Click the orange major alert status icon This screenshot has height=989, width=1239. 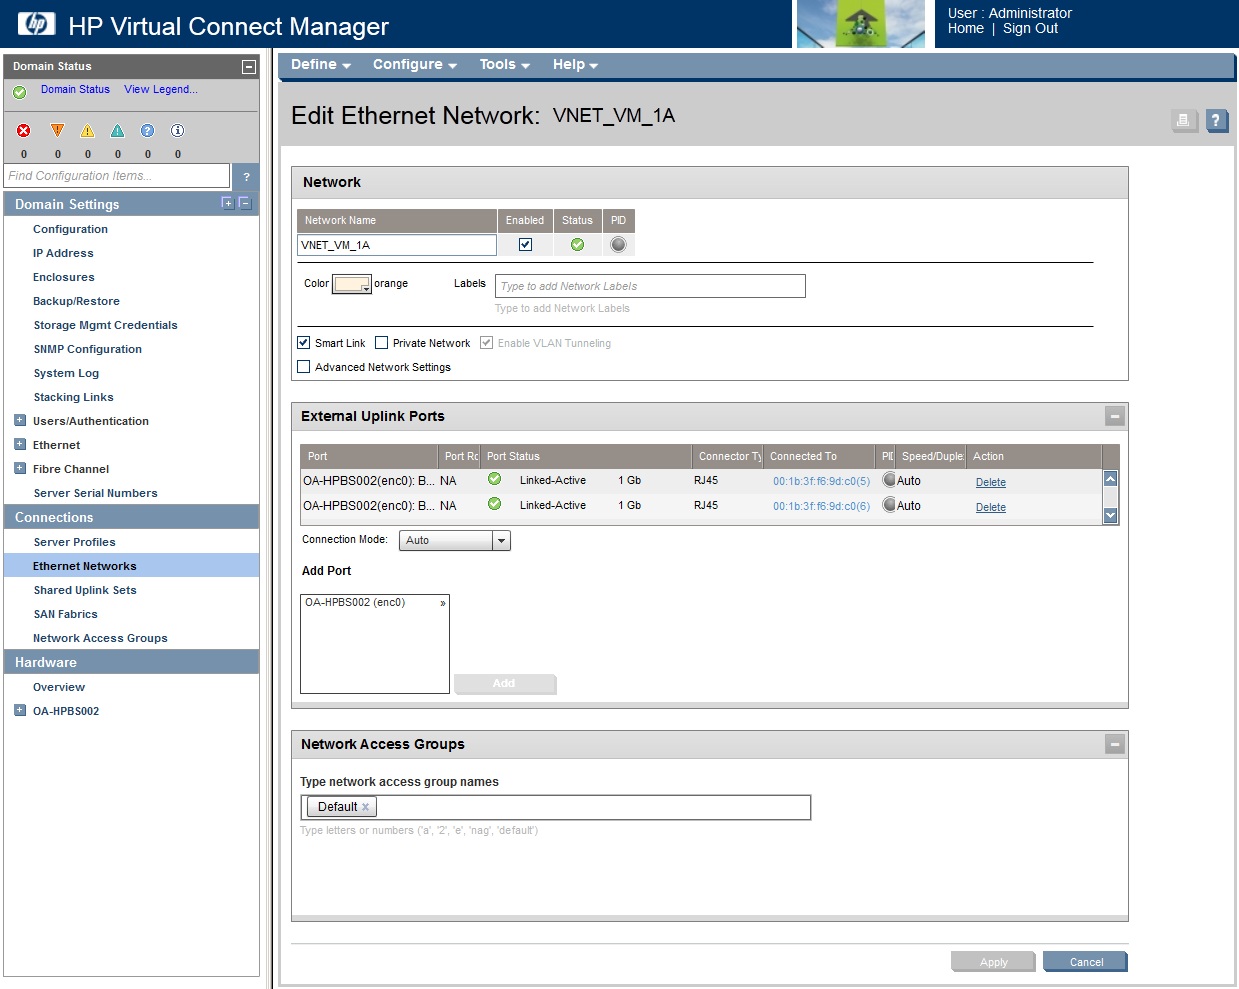(57, 131)
